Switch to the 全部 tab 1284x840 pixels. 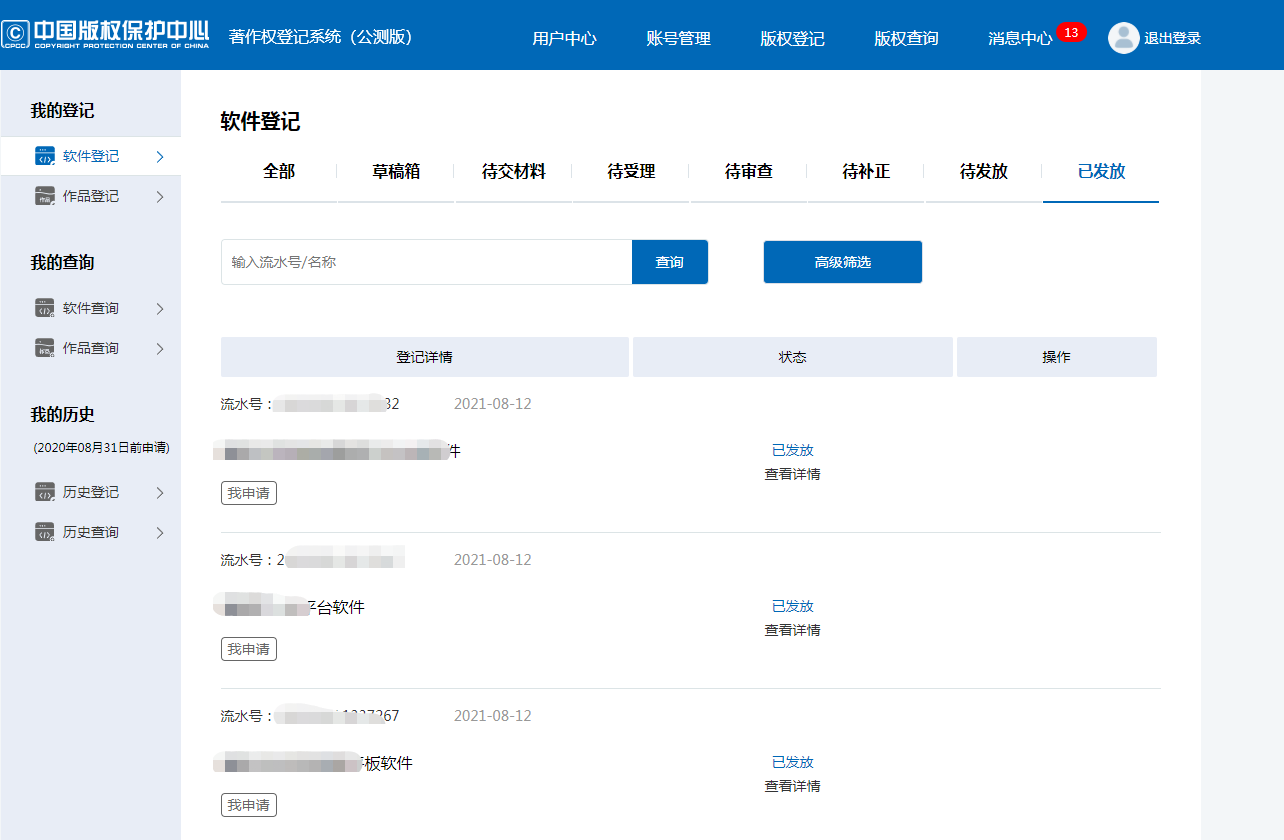[x=279, y=172]
